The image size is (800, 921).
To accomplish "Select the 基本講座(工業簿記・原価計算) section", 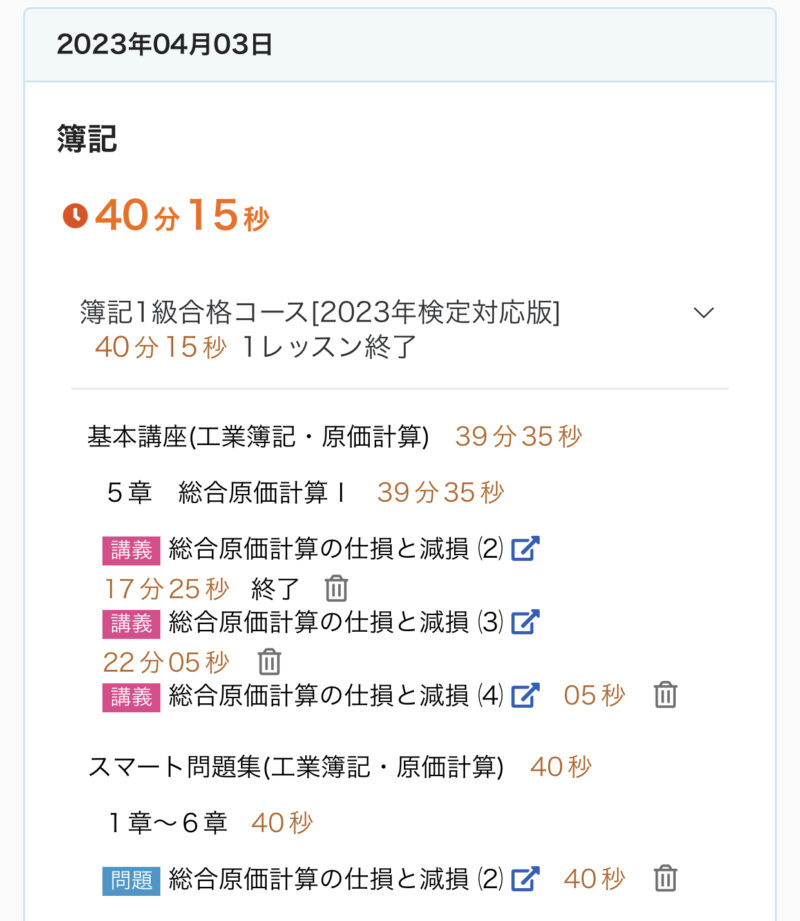I will (258, 437).
